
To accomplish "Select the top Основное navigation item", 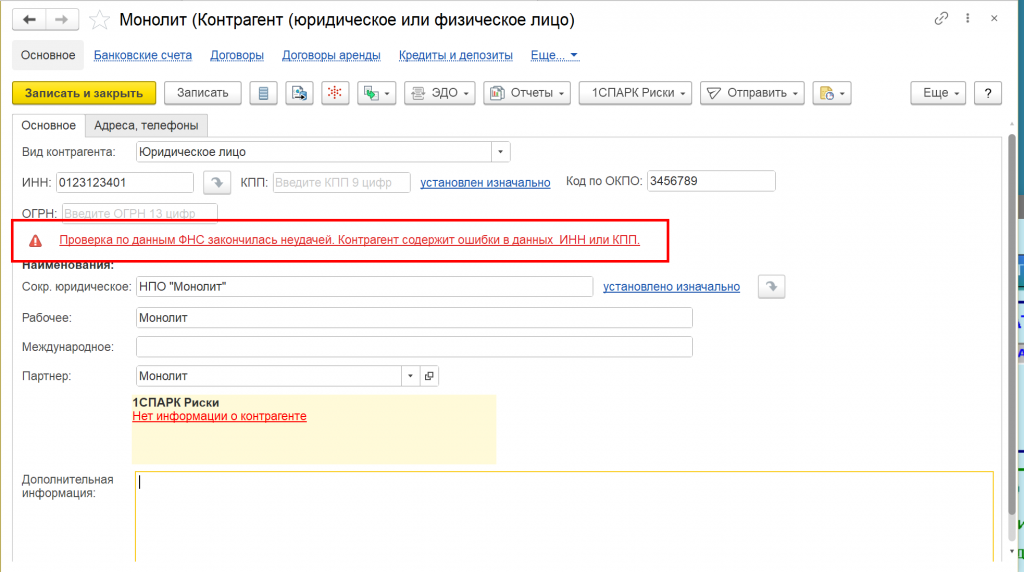I will [x=48, y=56].
